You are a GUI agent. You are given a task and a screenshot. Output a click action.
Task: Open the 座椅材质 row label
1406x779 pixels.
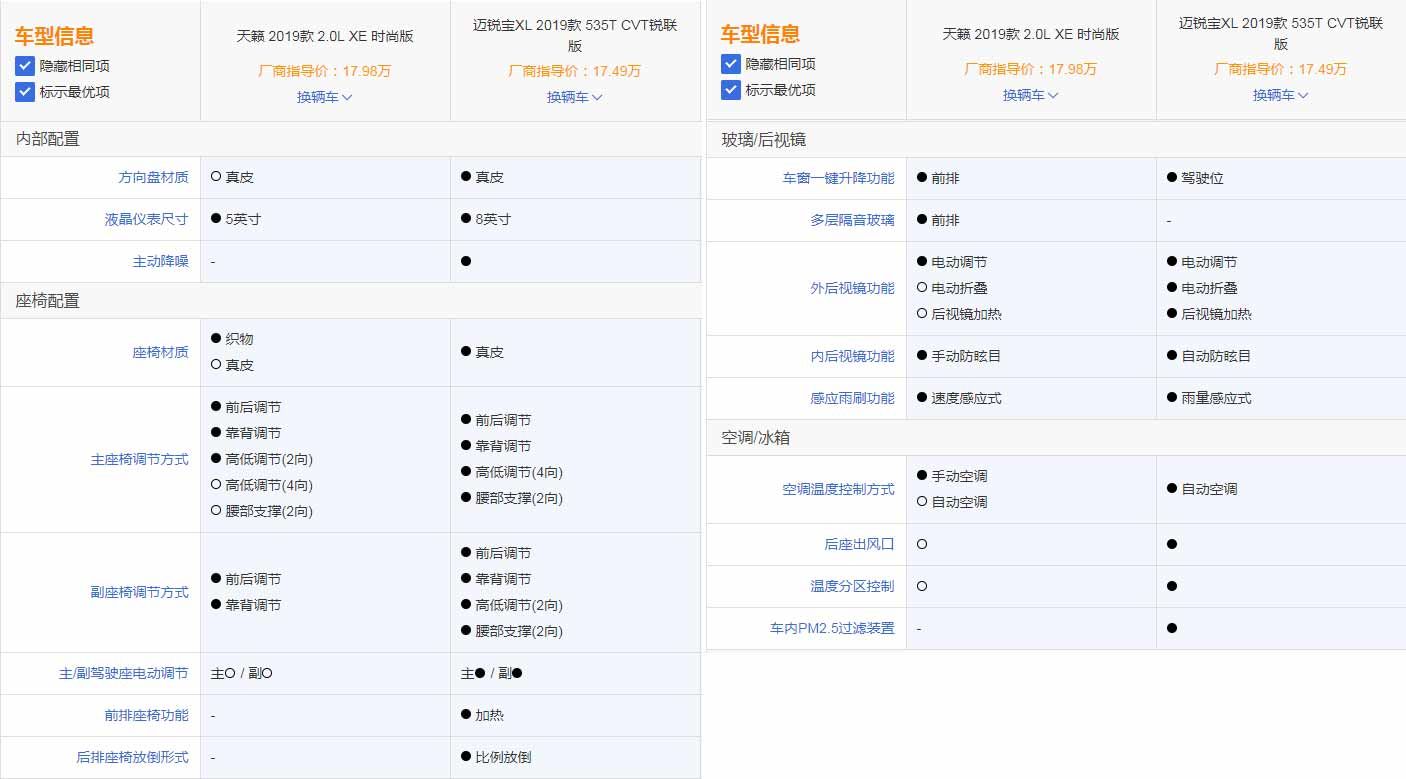pyautogui.click(x=160, y=352)
